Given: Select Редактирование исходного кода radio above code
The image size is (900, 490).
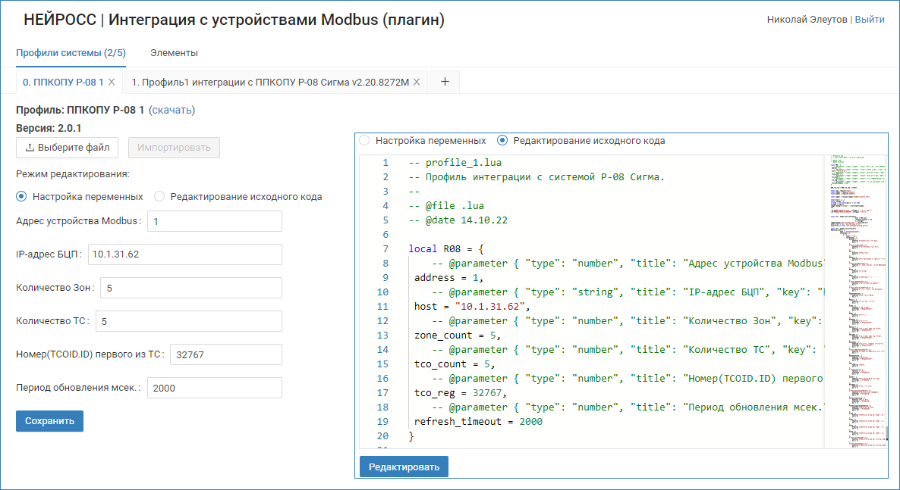Looking at the screenshot, I should [502, 141].
